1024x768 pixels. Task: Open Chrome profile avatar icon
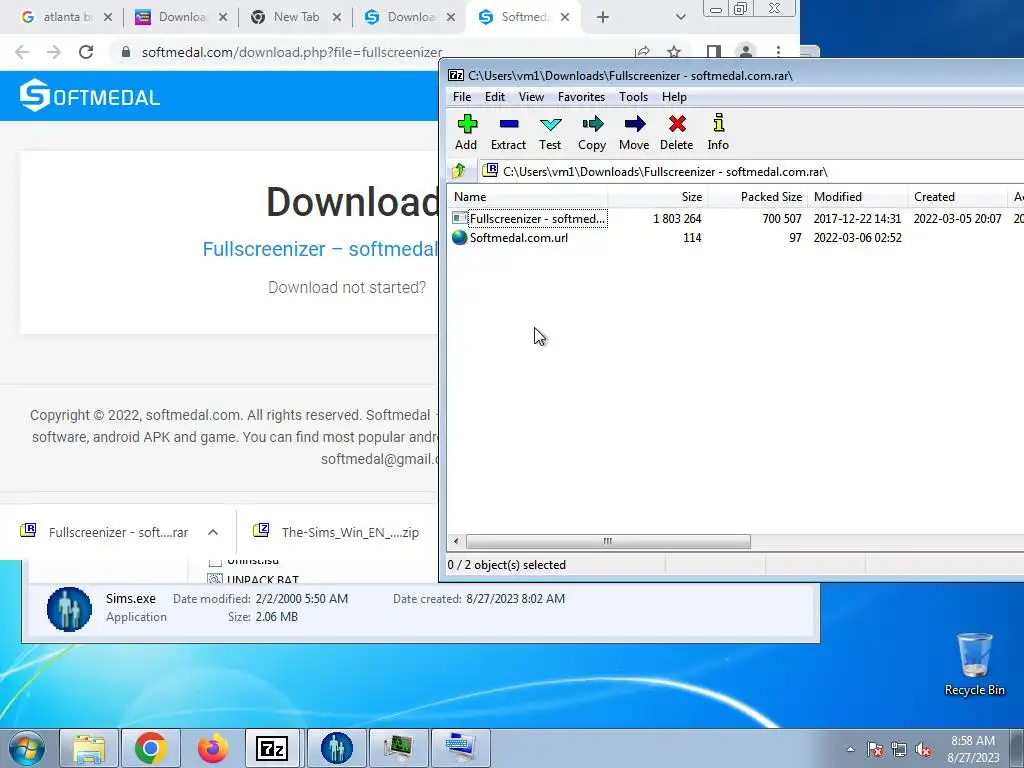745,52
